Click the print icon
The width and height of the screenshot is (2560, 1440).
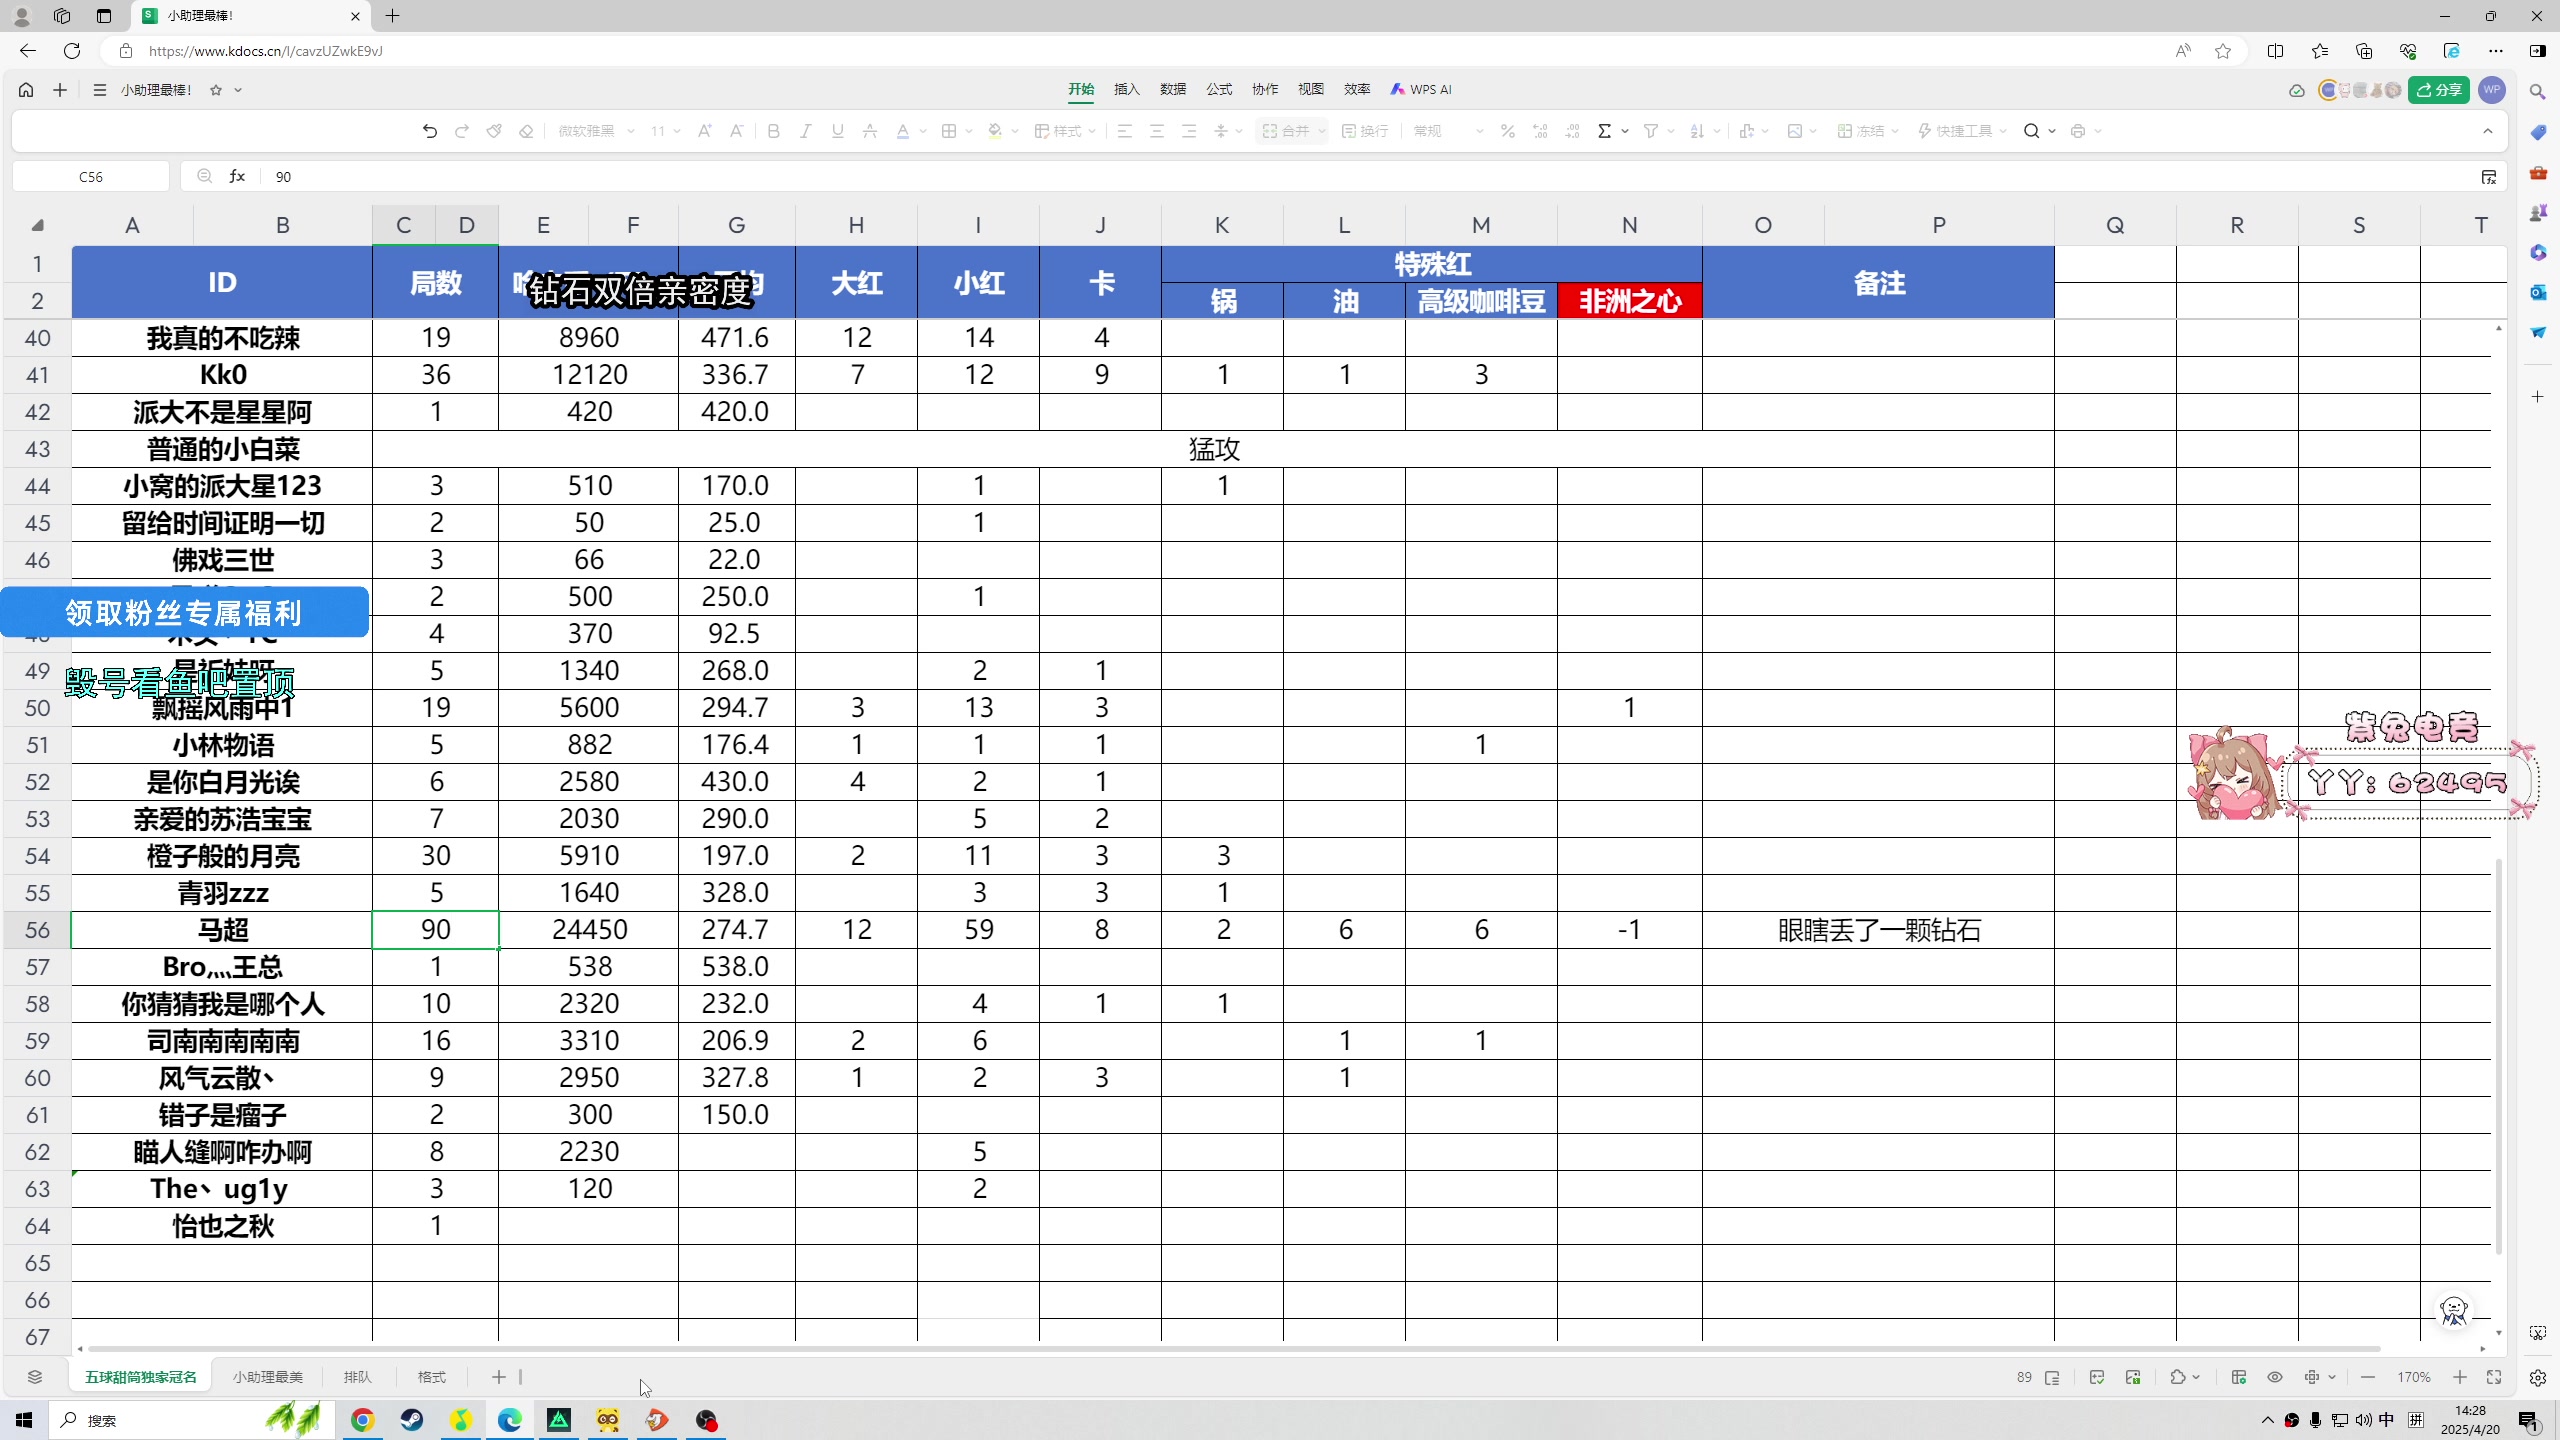2078,131
